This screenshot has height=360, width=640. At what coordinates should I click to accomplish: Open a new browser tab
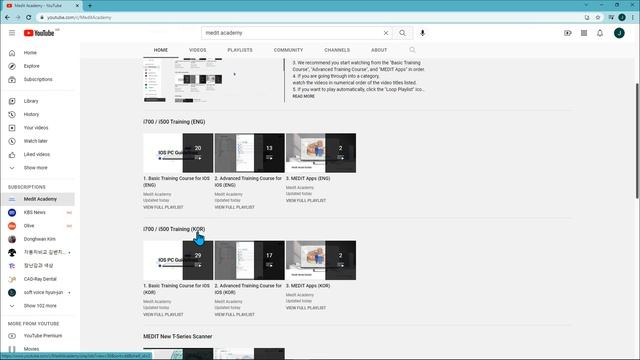click(x=90, y=6)
